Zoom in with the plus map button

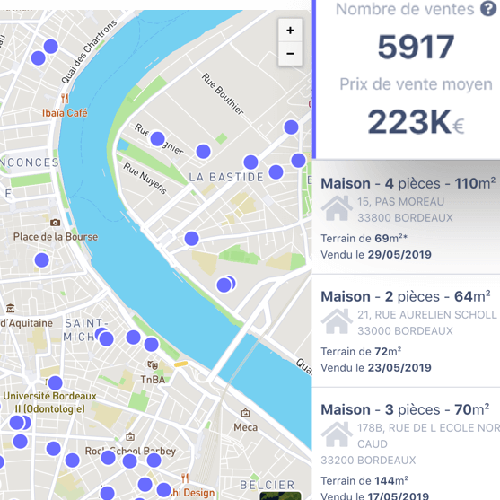point(290,30)
